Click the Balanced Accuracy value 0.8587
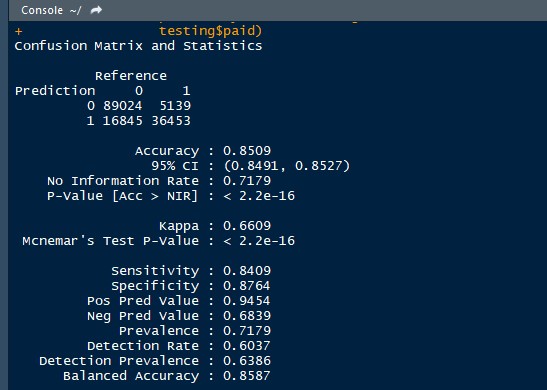547x390 pixels. (x=247, y=376)
